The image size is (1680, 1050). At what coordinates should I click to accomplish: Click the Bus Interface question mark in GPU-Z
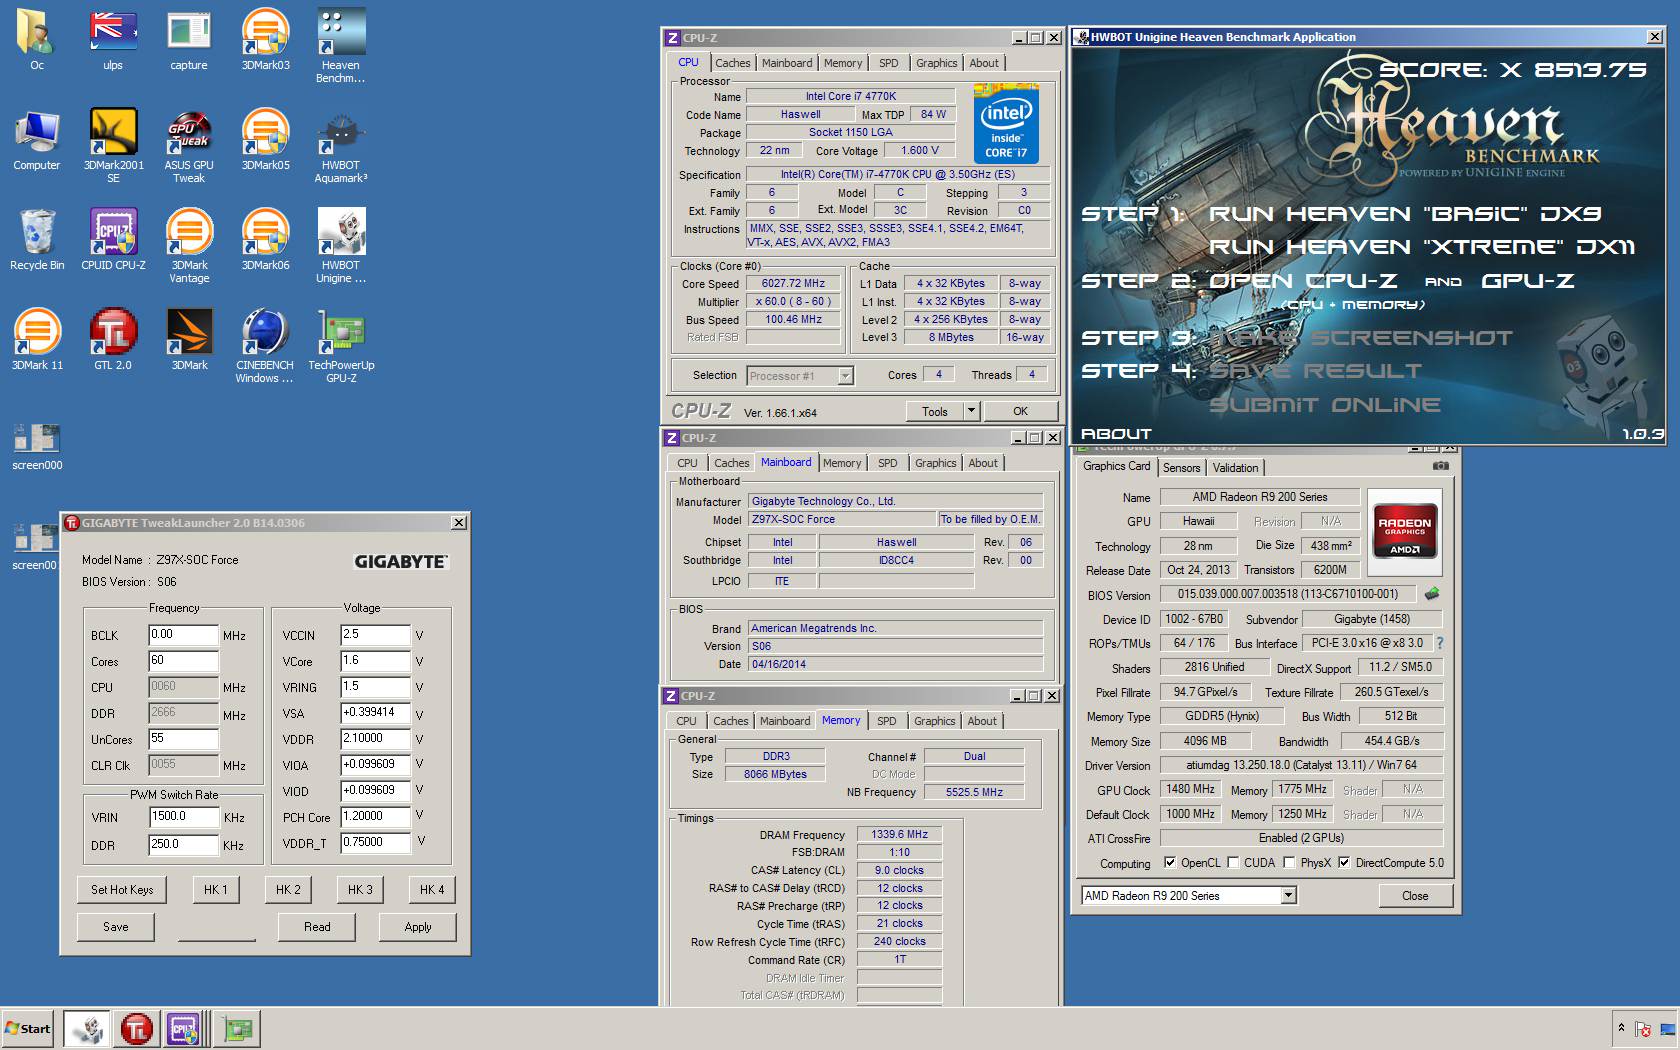[1440, 643]
